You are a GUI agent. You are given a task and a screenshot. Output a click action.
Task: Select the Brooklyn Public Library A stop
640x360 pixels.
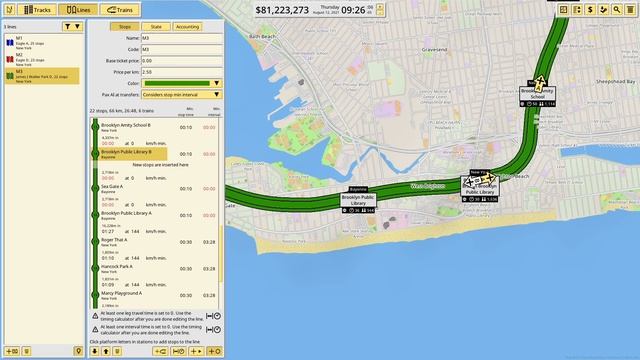[x=130, y=215]
